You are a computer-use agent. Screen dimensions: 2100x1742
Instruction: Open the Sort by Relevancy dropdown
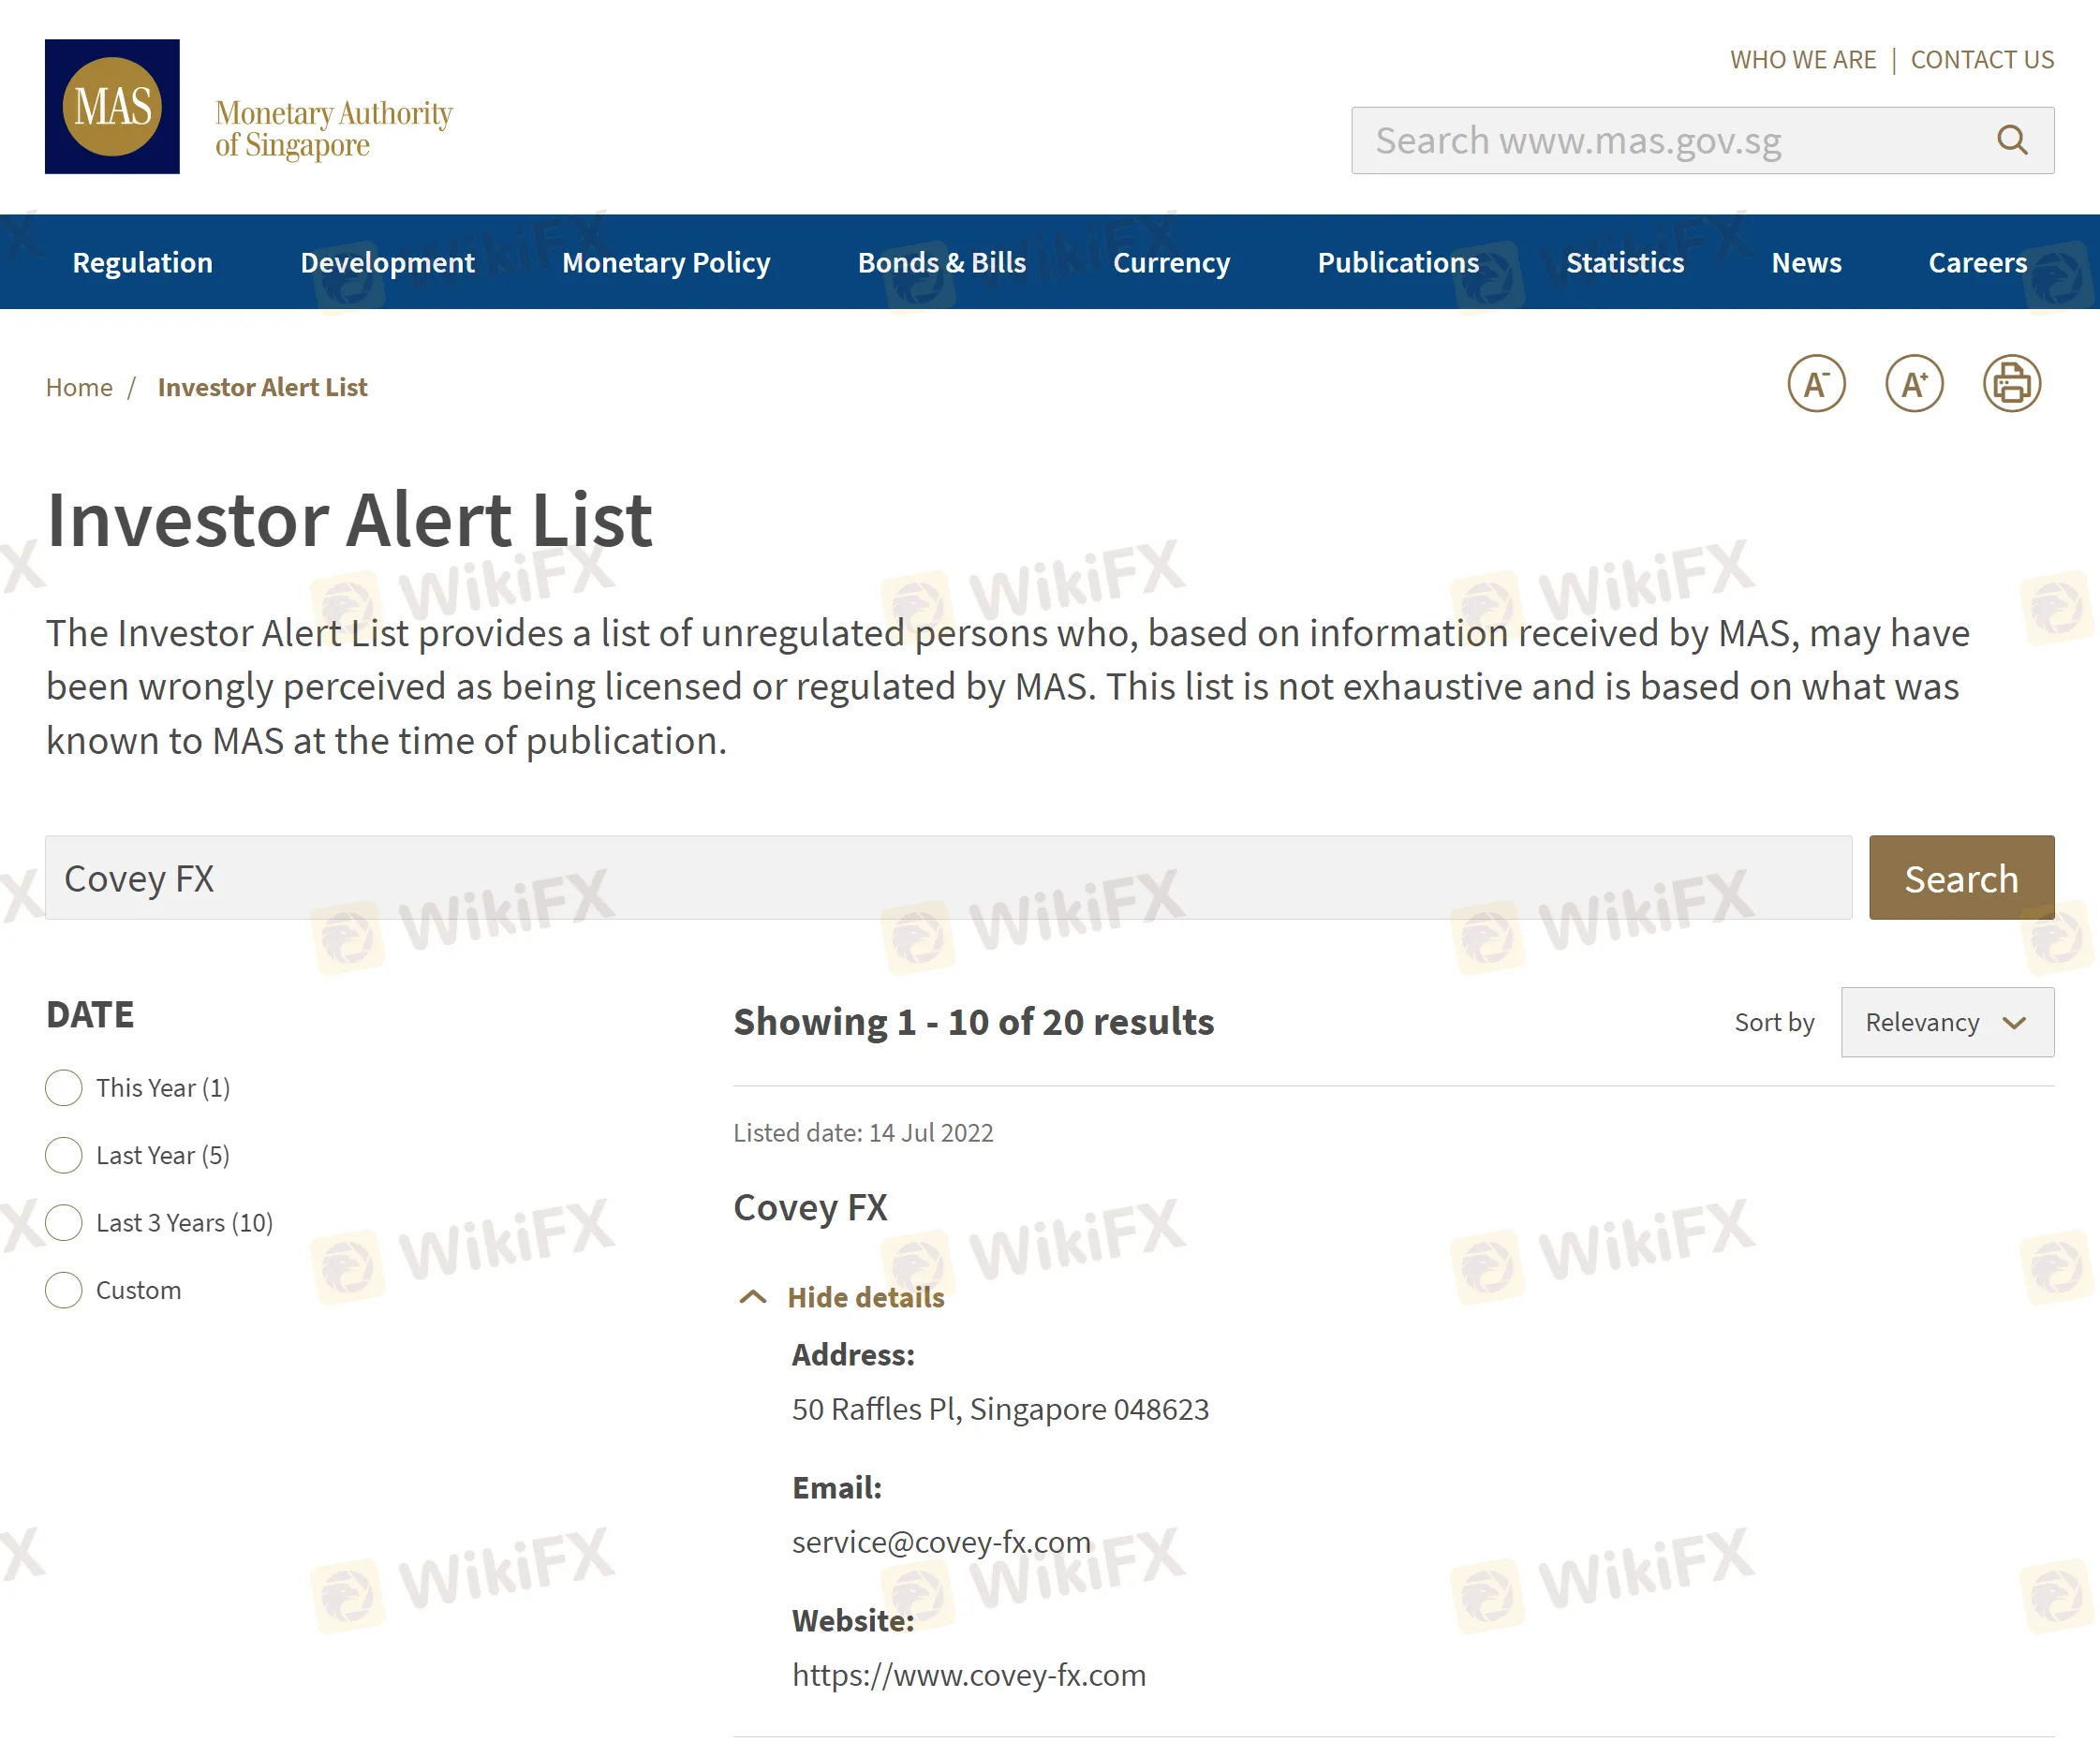(1946, 1022)
